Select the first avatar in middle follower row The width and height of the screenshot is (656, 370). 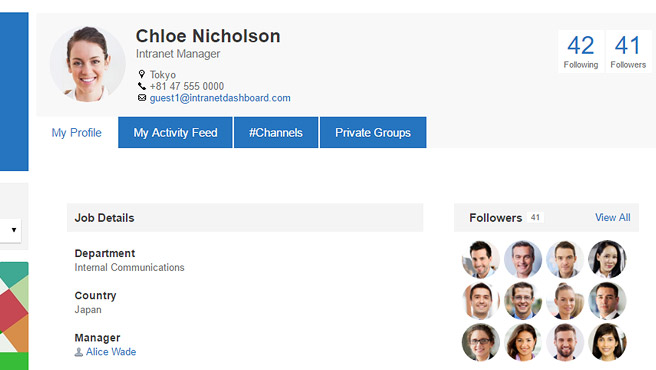(x=481, y=301)
